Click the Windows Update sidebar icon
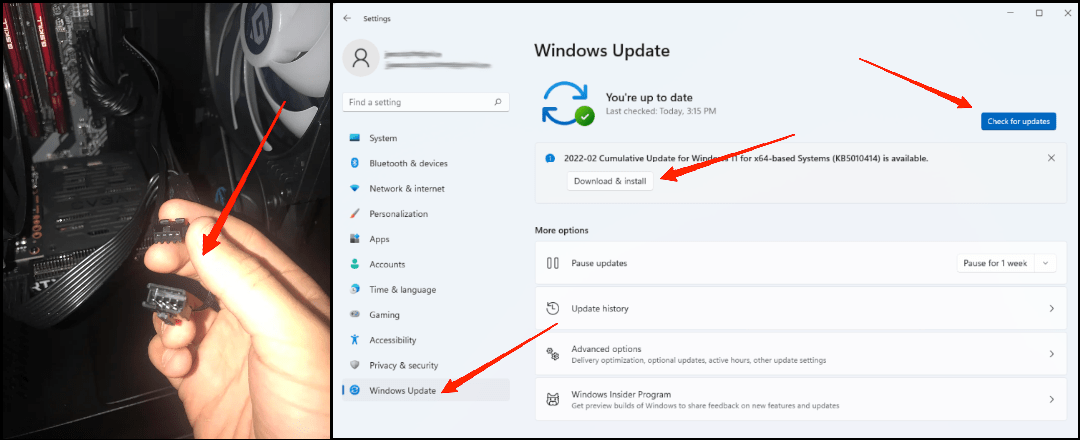 coord(355,390)
